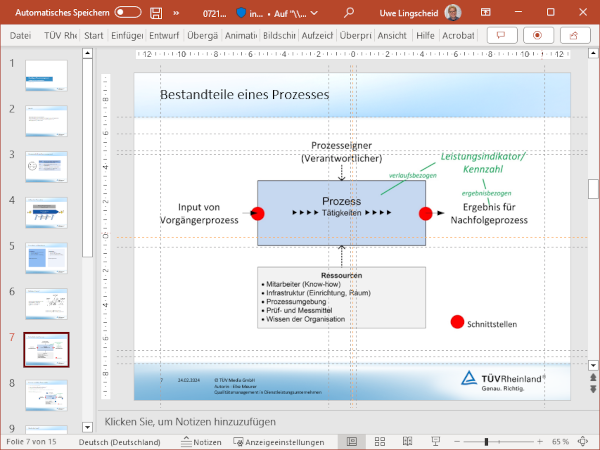Start slideshow from status bar icon

pos(436,441)
